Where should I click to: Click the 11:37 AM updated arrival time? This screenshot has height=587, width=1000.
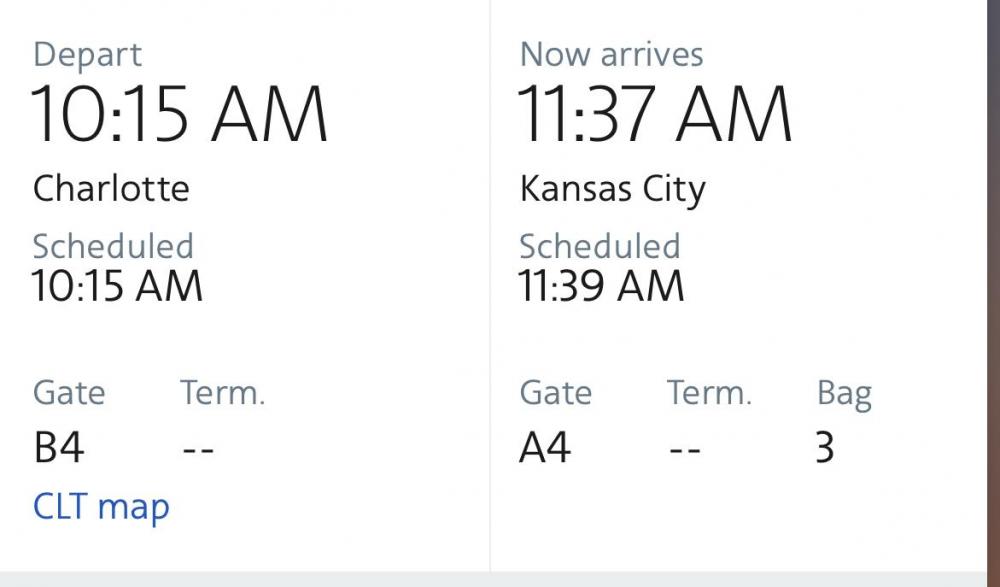pyautogui.click(x=655, y=113)
